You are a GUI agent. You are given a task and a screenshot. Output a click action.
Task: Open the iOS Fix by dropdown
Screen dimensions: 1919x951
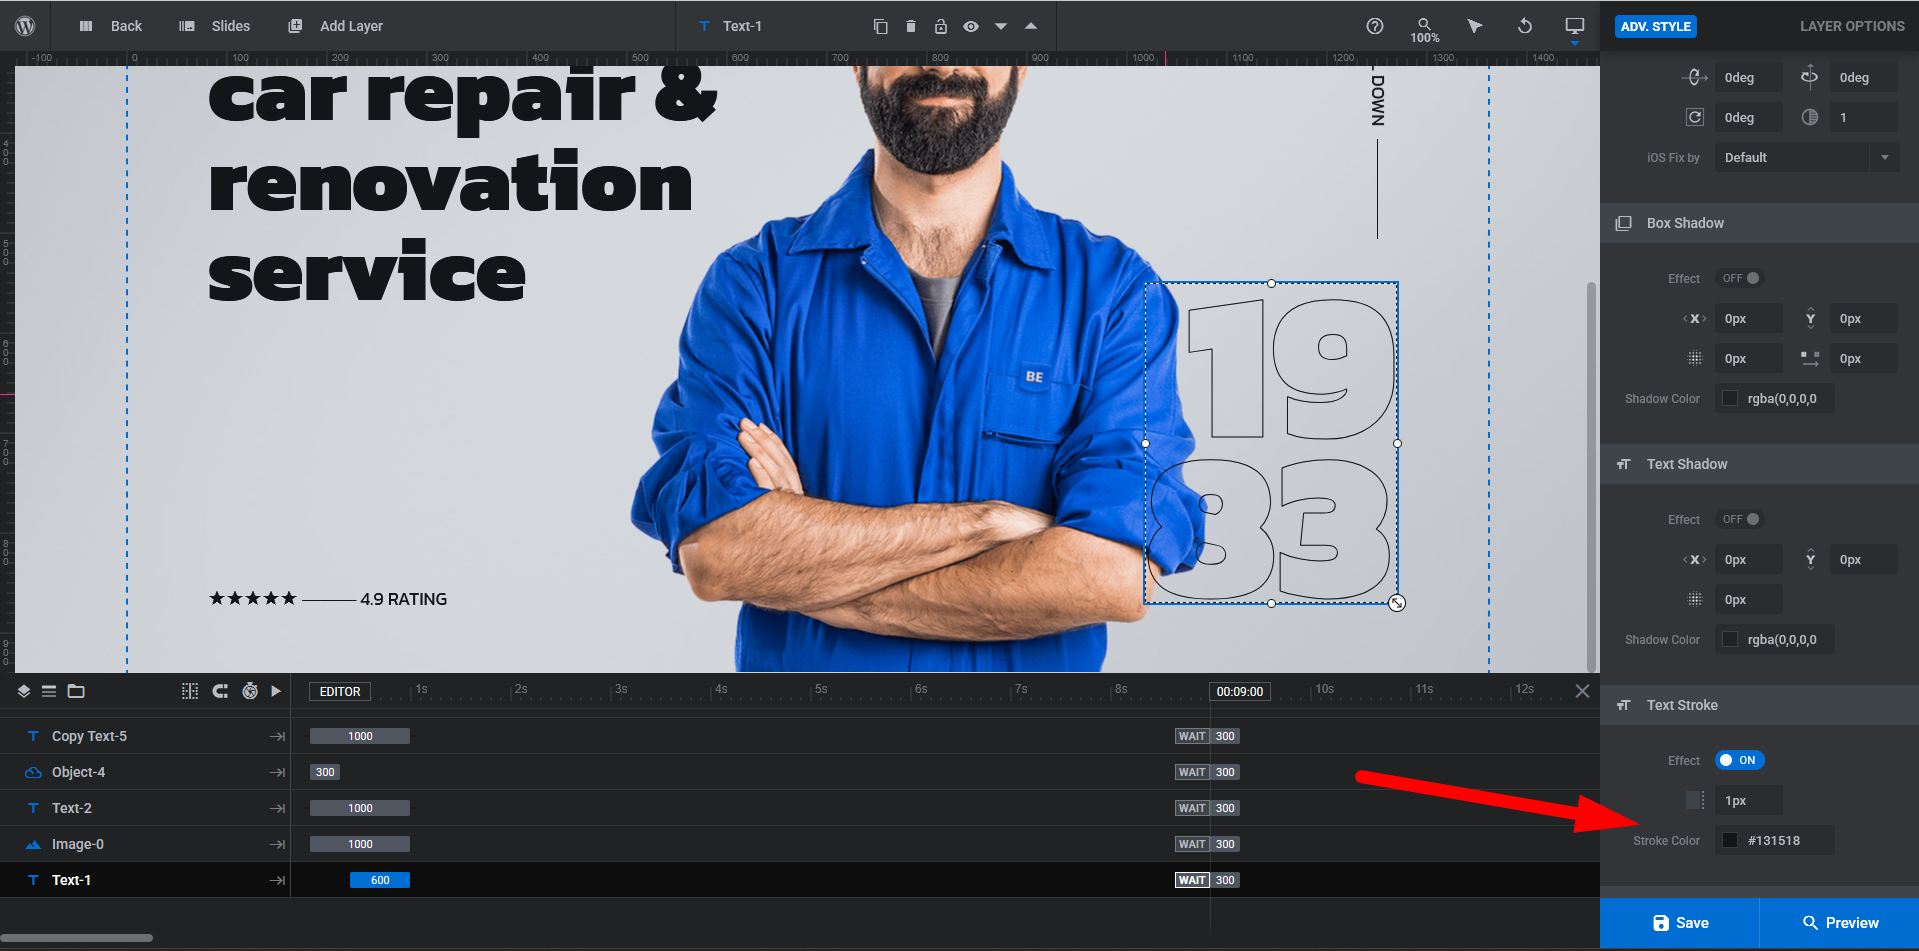tap(1806, 157)
